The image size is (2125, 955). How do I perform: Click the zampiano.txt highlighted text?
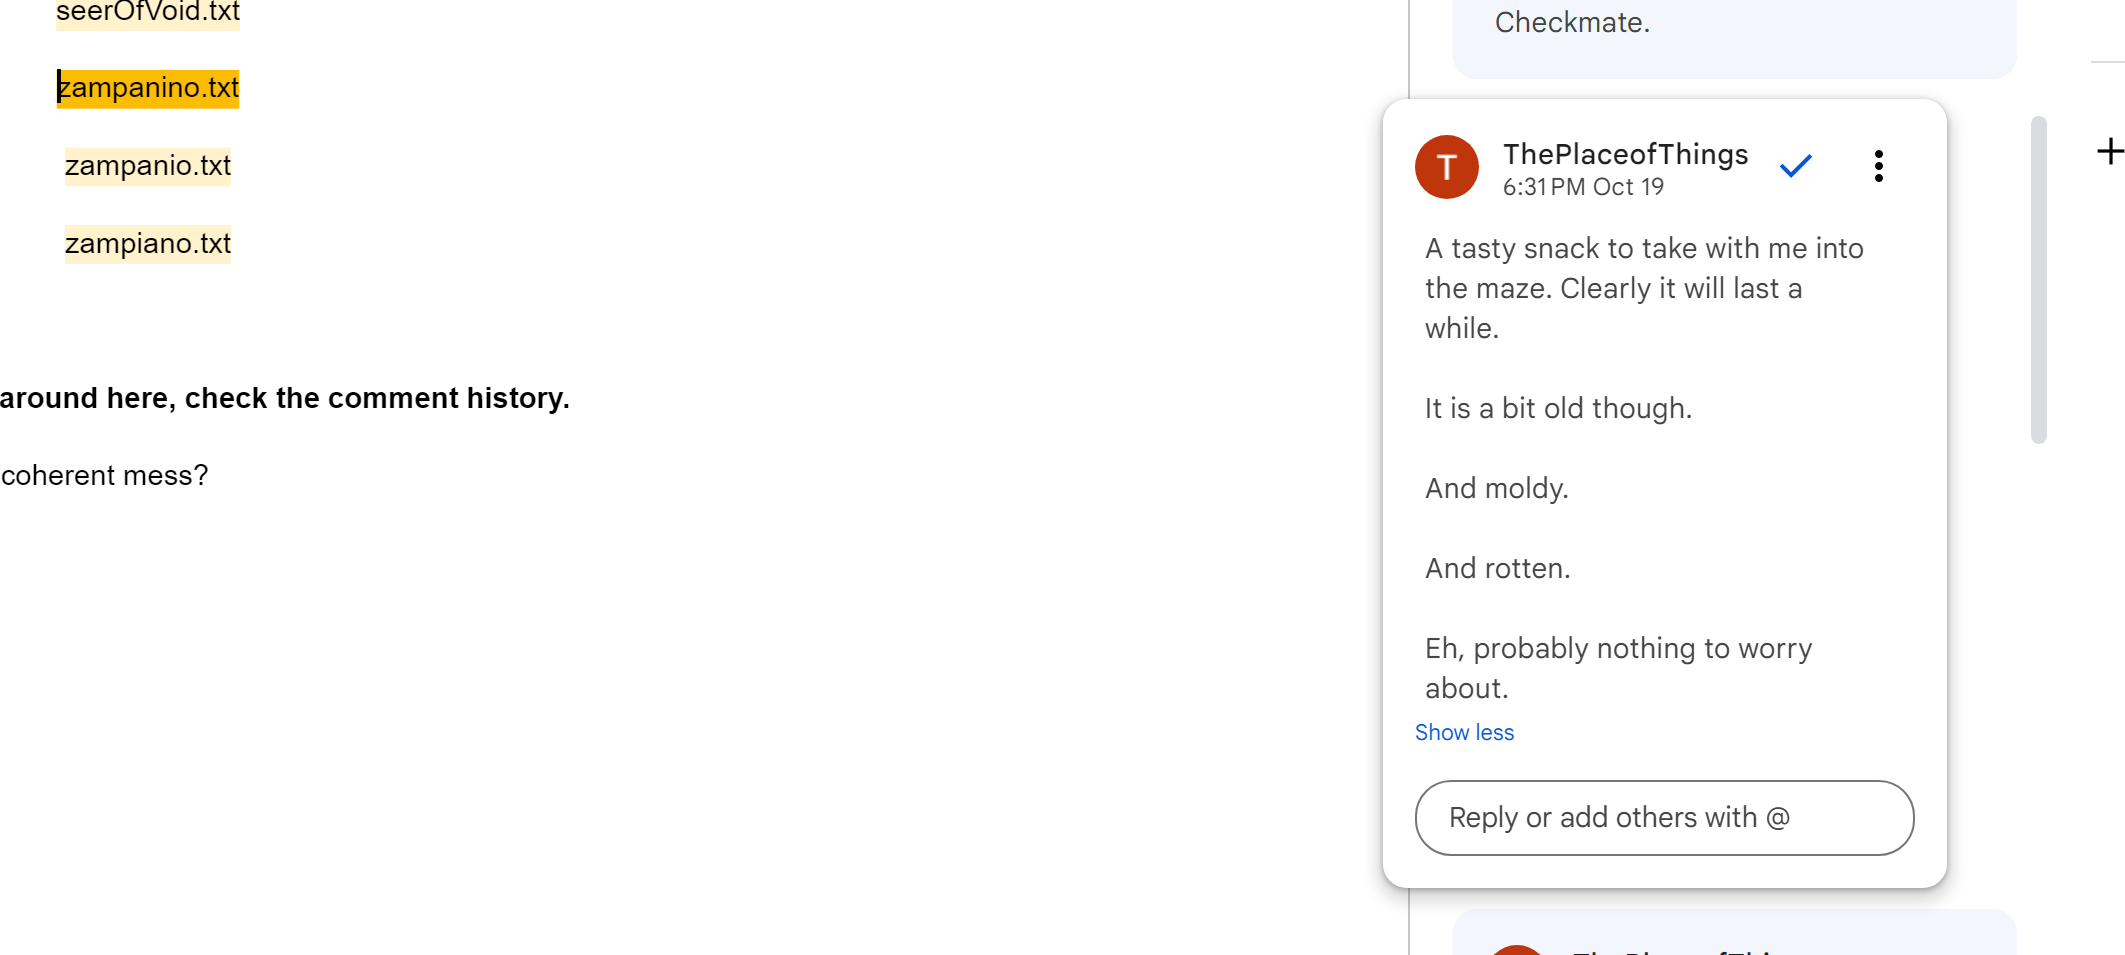tap(148, 244)
